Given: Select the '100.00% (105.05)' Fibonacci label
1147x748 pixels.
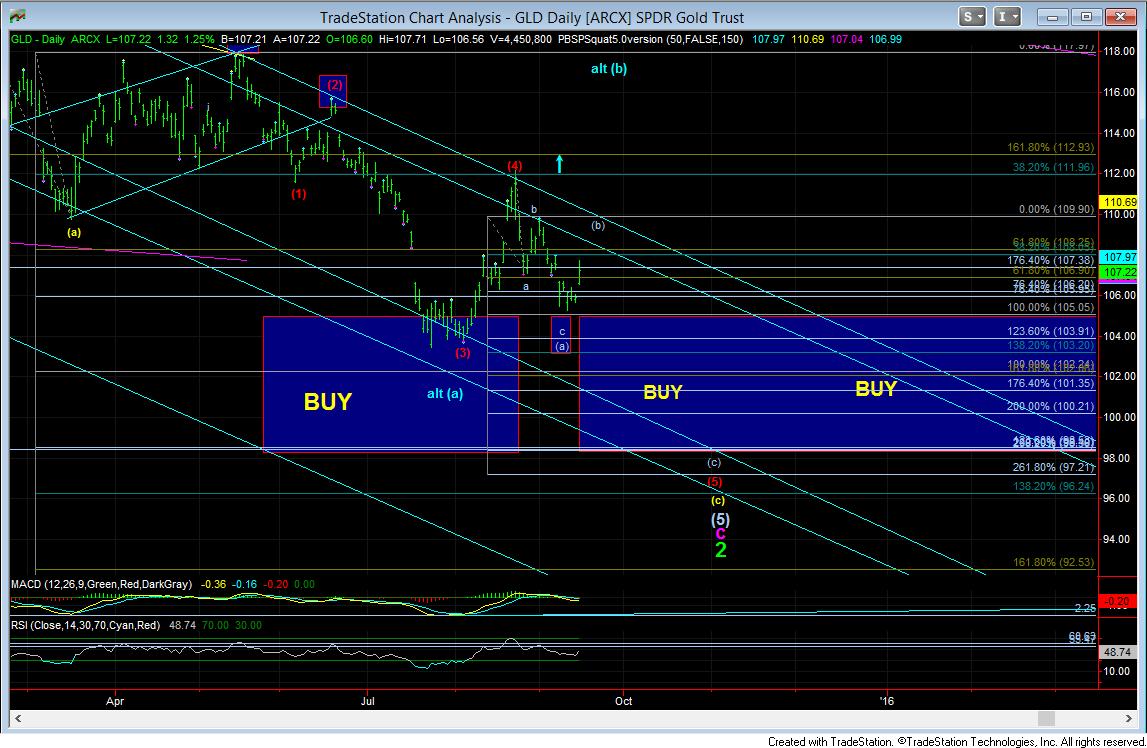Looking at the screenshot, I should pyautogui.click(x=1050, y=308).
